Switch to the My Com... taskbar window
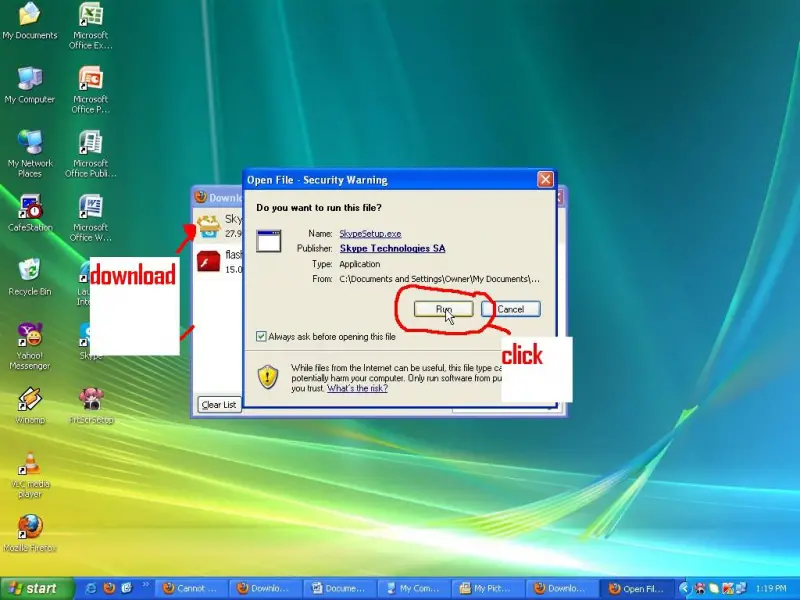Image resolution: width=800 pixels, height=600 pixels. point(414,588)
